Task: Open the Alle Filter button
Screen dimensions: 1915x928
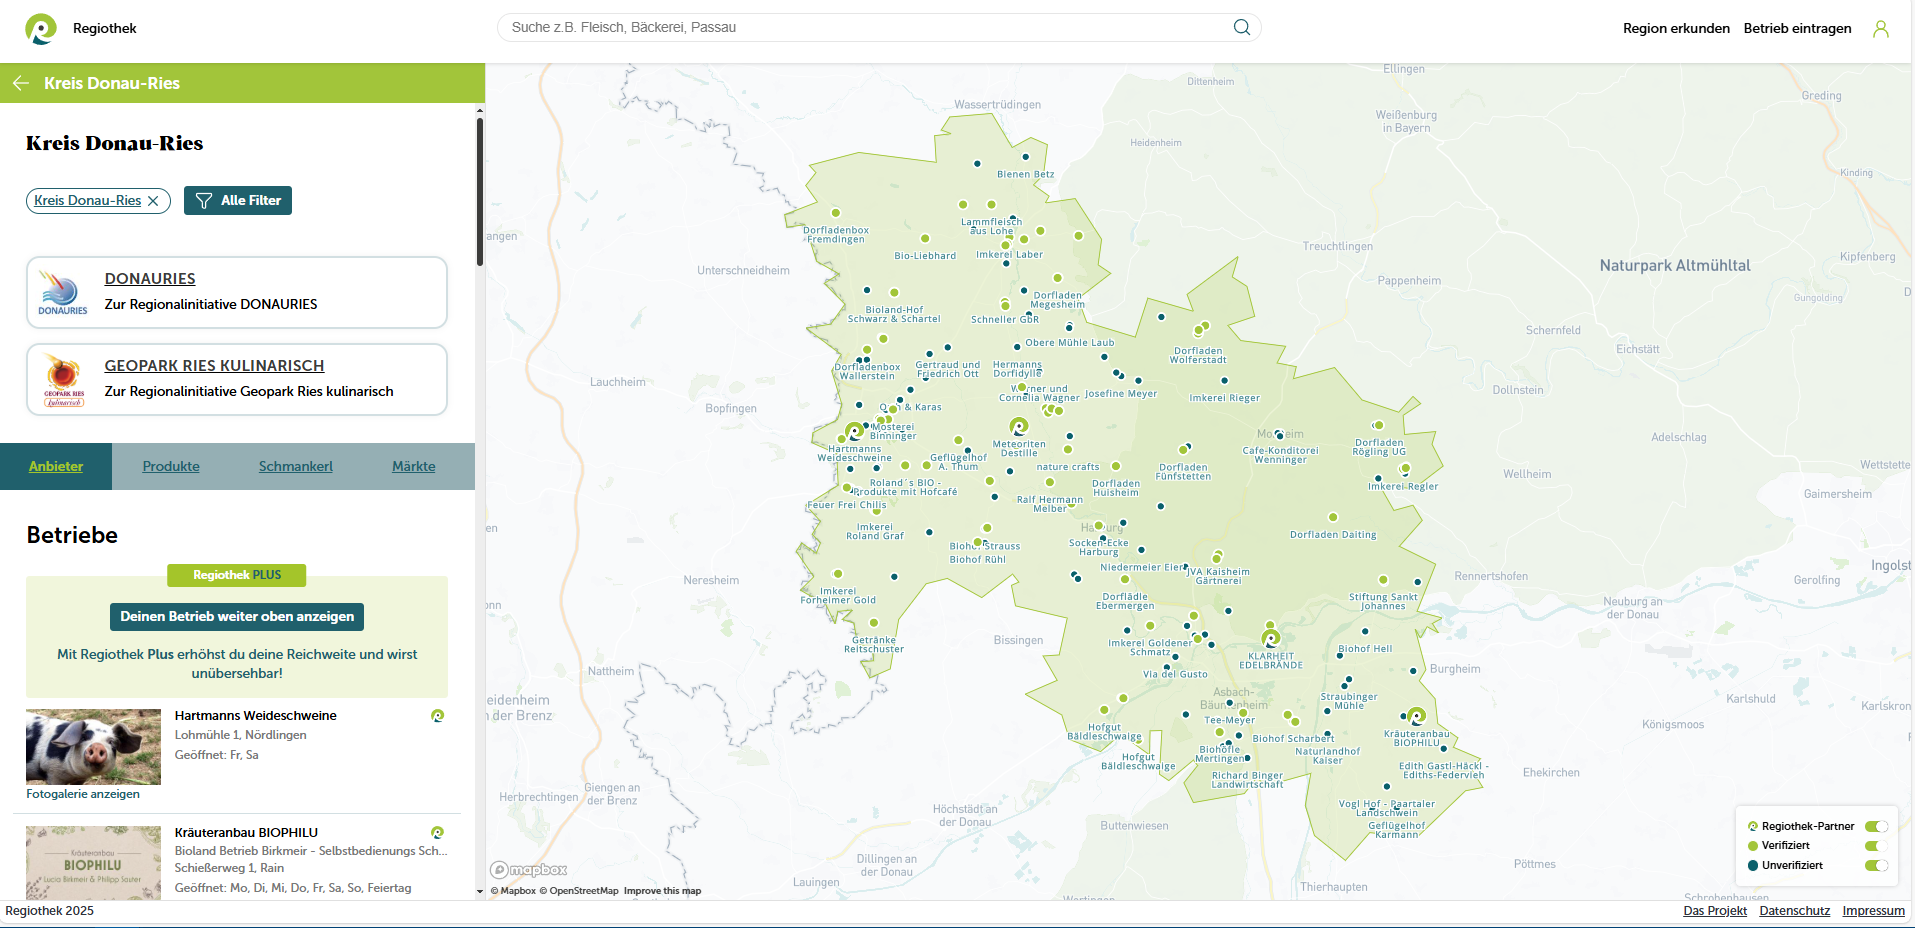Action: (x=238, y=201)
